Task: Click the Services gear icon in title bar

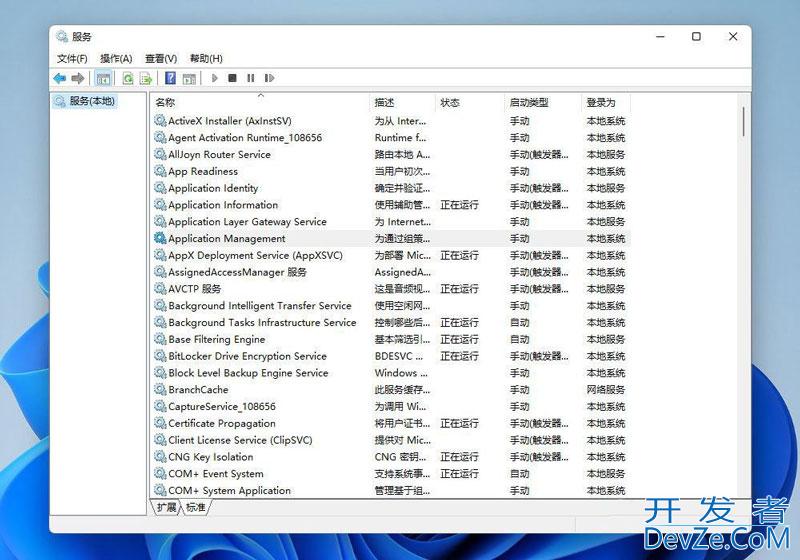Action: [62, 36]
